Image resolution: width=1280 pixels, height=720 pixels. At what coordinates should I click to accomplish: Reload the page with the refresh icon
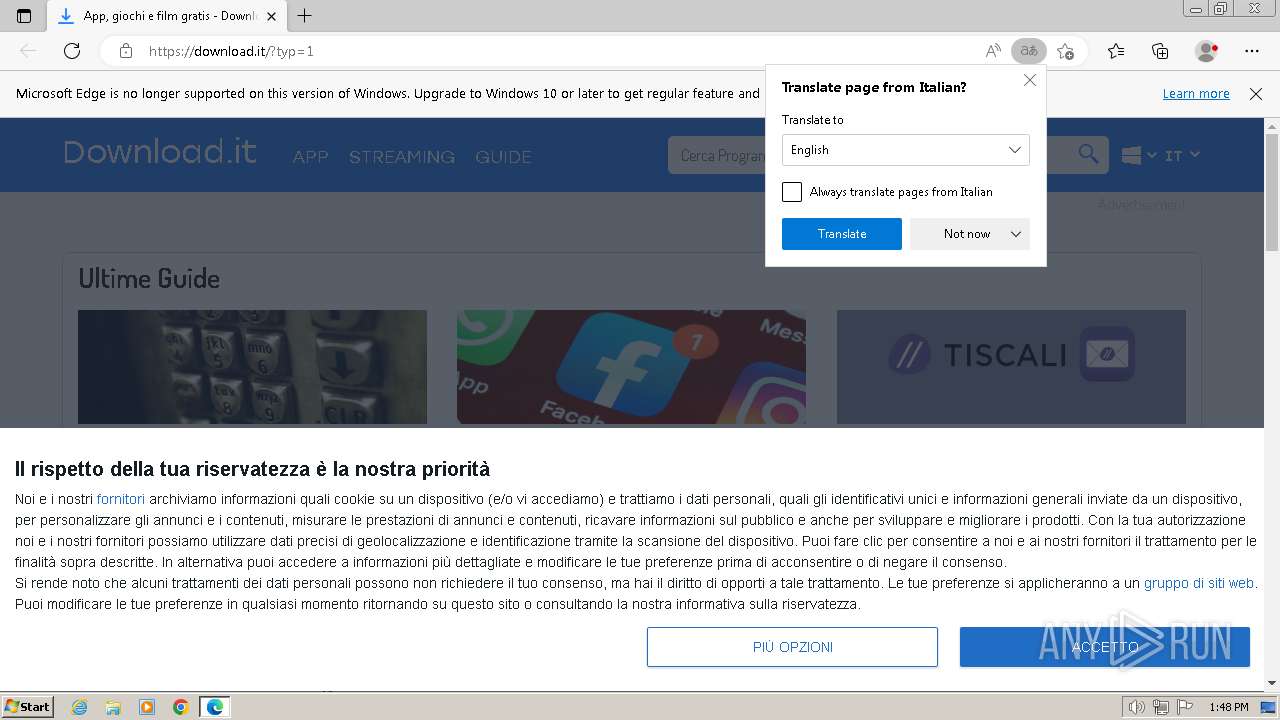coord(72,51)
